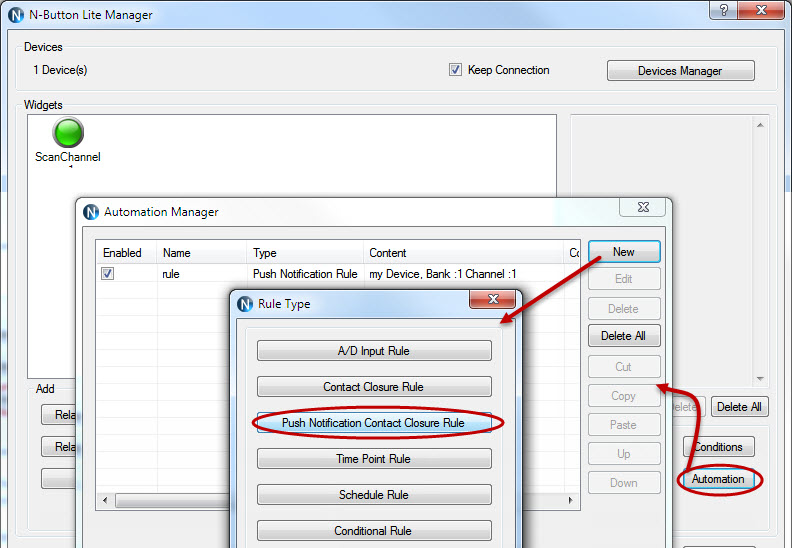Click Delete All in Automation Manager
Viewport: 792px width, 548px height.
pos(624,336)
